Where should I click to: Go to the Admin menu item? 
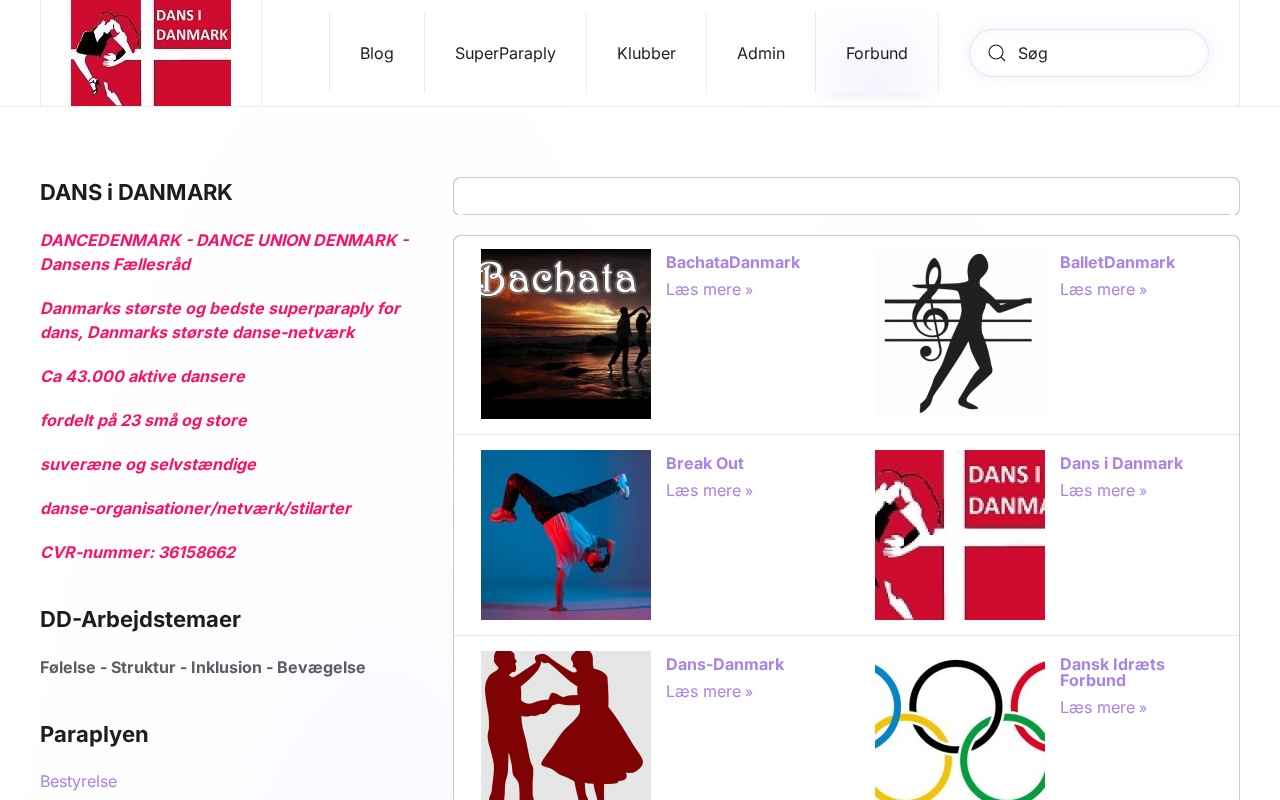[761, 53]
